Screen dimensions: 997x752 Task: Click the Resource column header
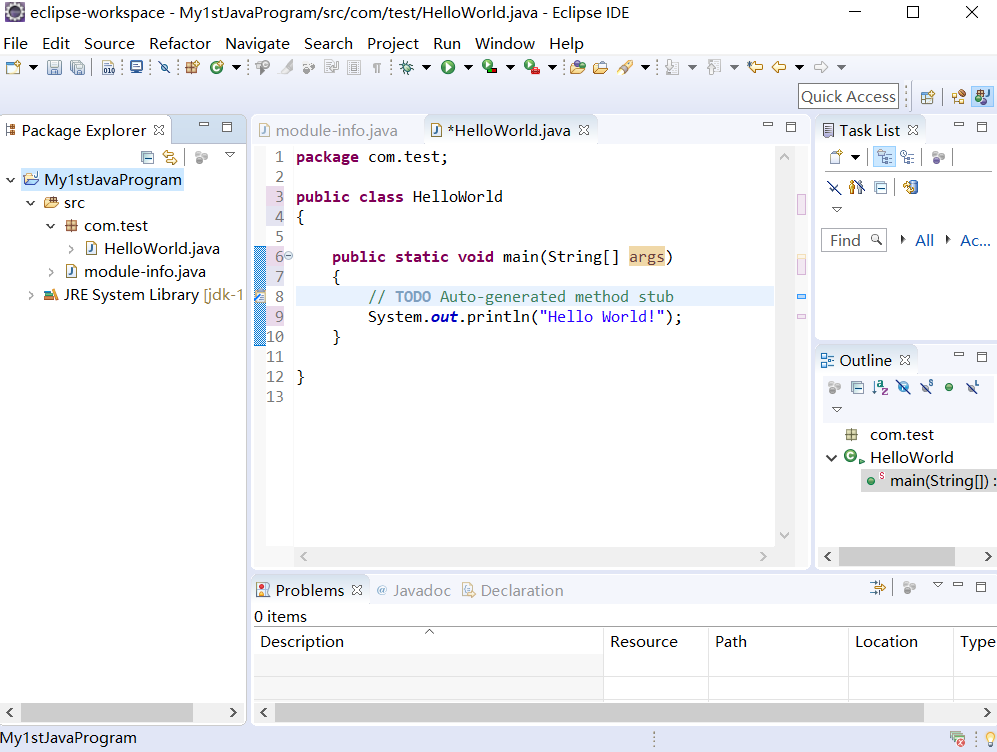pyautogui.click(x=656, y=642)
